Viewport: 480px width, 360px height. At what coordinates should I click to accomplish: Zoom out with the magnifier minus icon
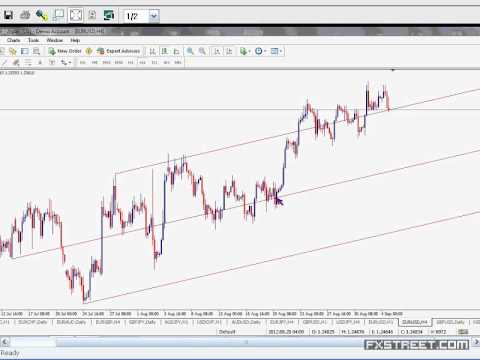pos(202,51)
